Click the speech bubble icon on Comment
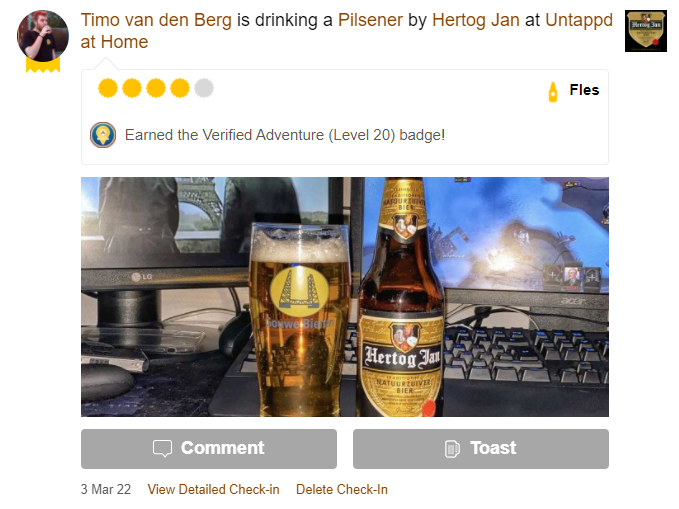Screen dimensions: 679x509 pyautogui.click(x=162, y=448)
